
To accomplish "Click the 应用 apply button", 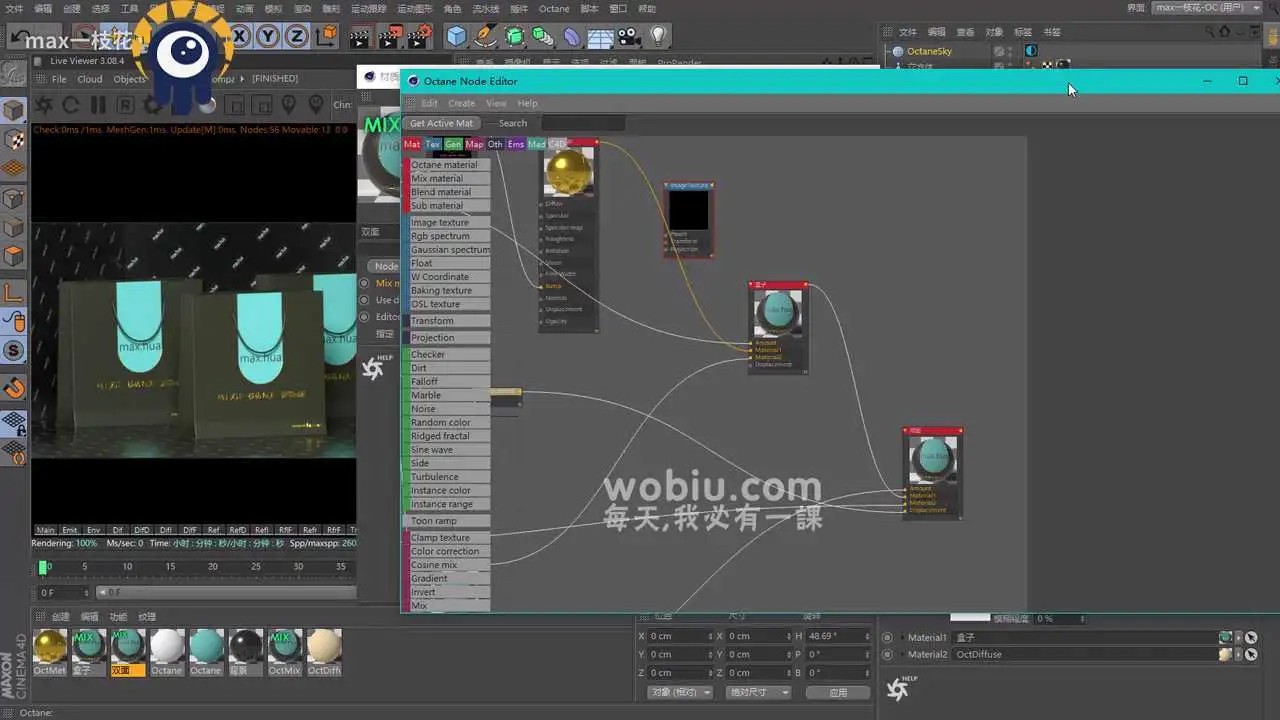I will pyautogui.click(x=838, y=692).
